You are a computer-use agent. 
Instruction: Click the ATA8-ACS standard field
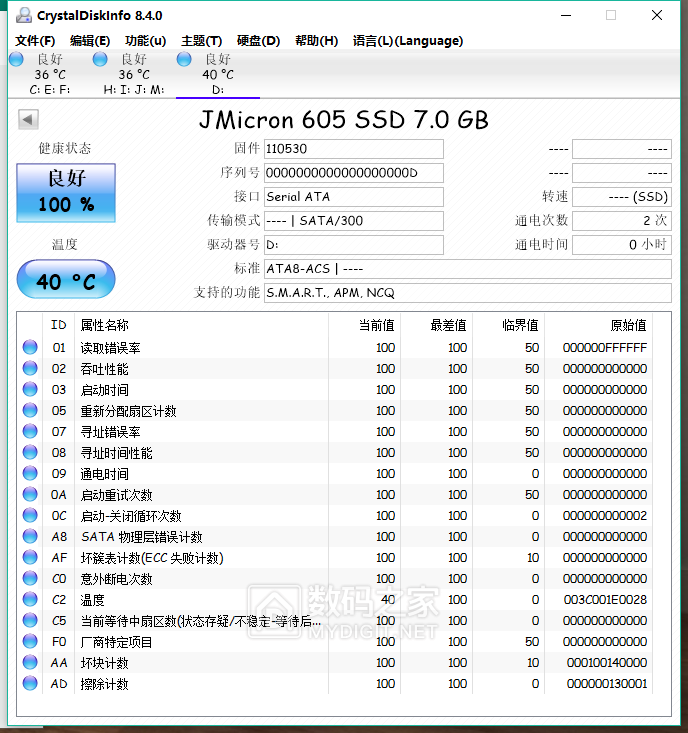[x=468, y=269]
